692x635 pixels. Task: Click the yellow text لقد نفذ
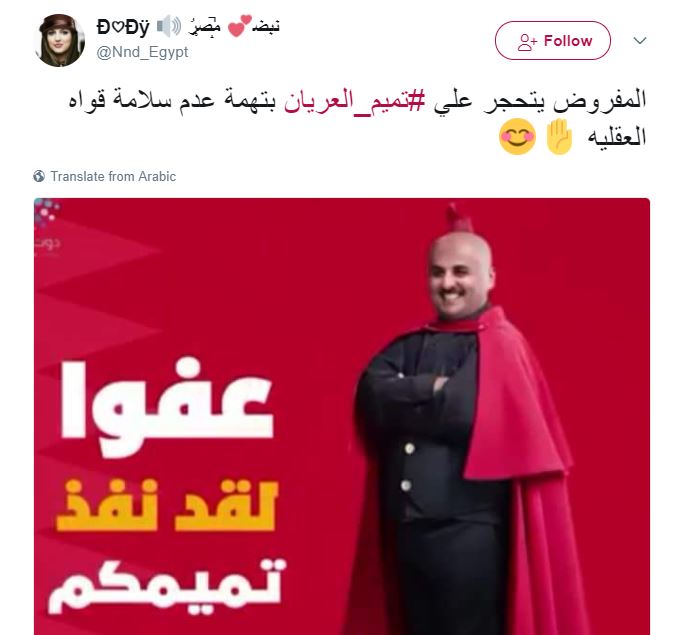(x=167, y=506)
